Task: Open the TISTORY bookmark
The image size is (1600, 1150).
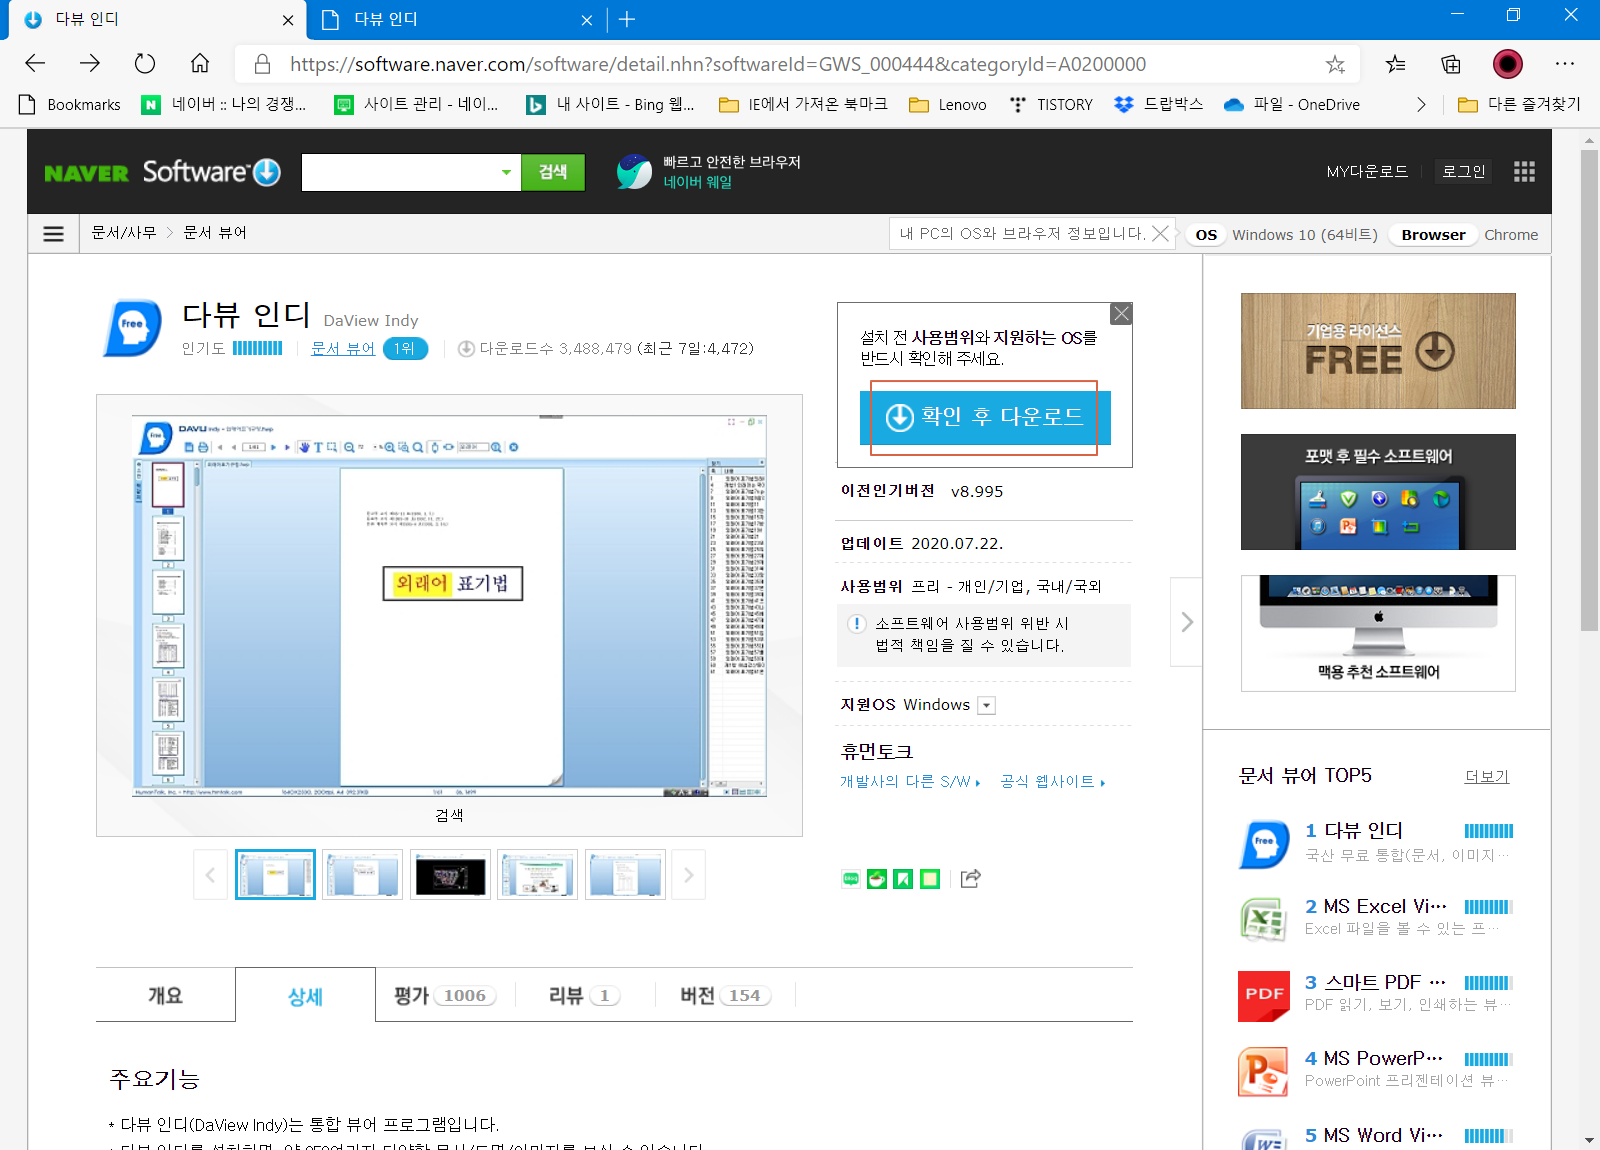Action: 1051,104
